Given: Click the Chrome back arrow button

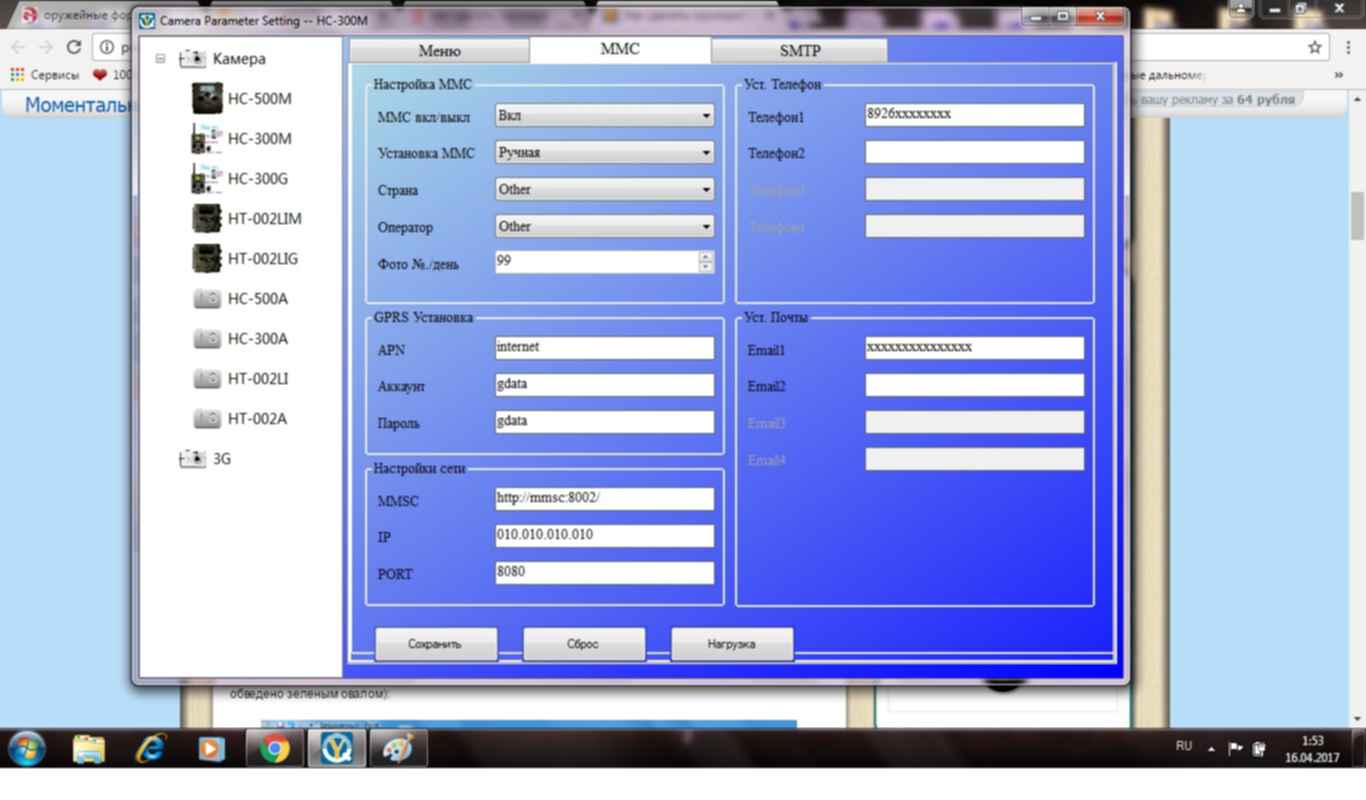Looking at the screenshot, I should (x=18, y=47).
